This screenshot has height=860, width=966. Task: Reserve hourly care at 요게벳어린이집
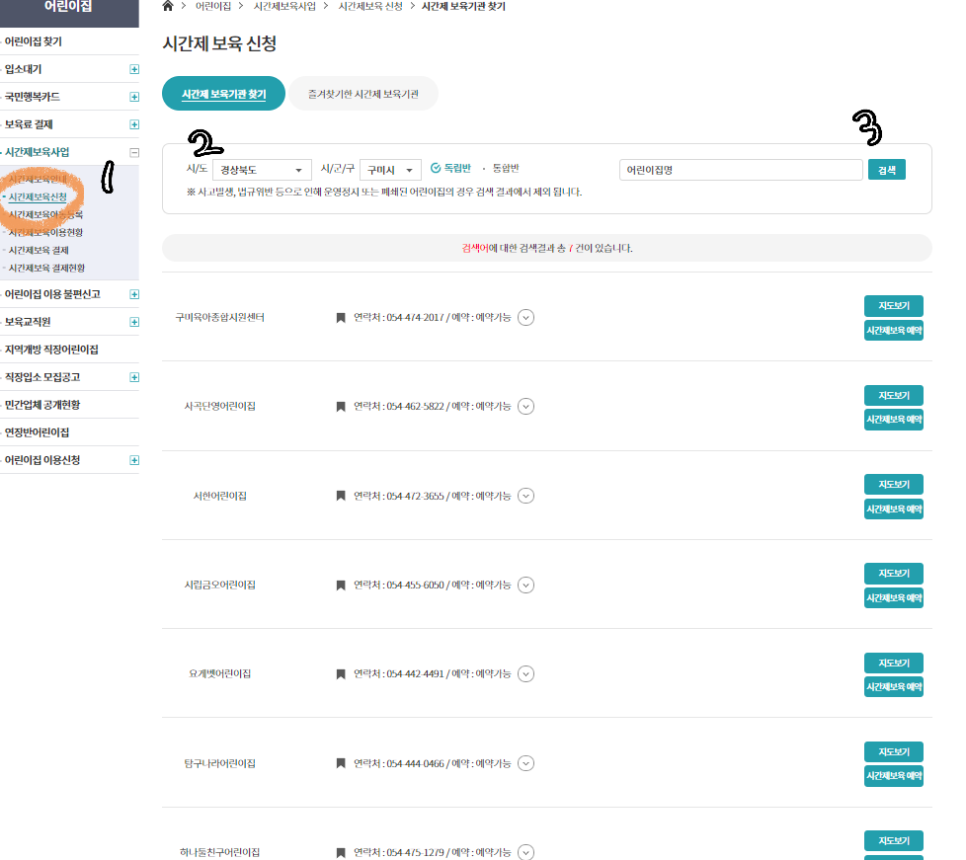tap(893, 687)
